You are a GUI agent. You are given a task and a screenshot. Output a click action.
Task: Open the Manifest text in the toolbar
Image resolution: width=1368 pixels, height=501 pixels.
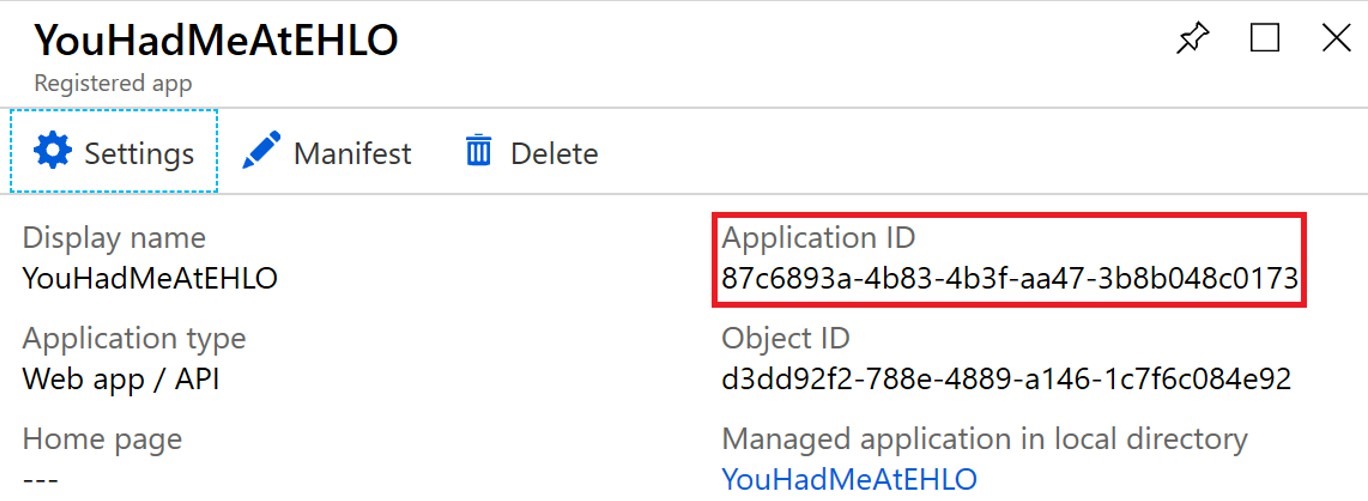click(352, 153)
